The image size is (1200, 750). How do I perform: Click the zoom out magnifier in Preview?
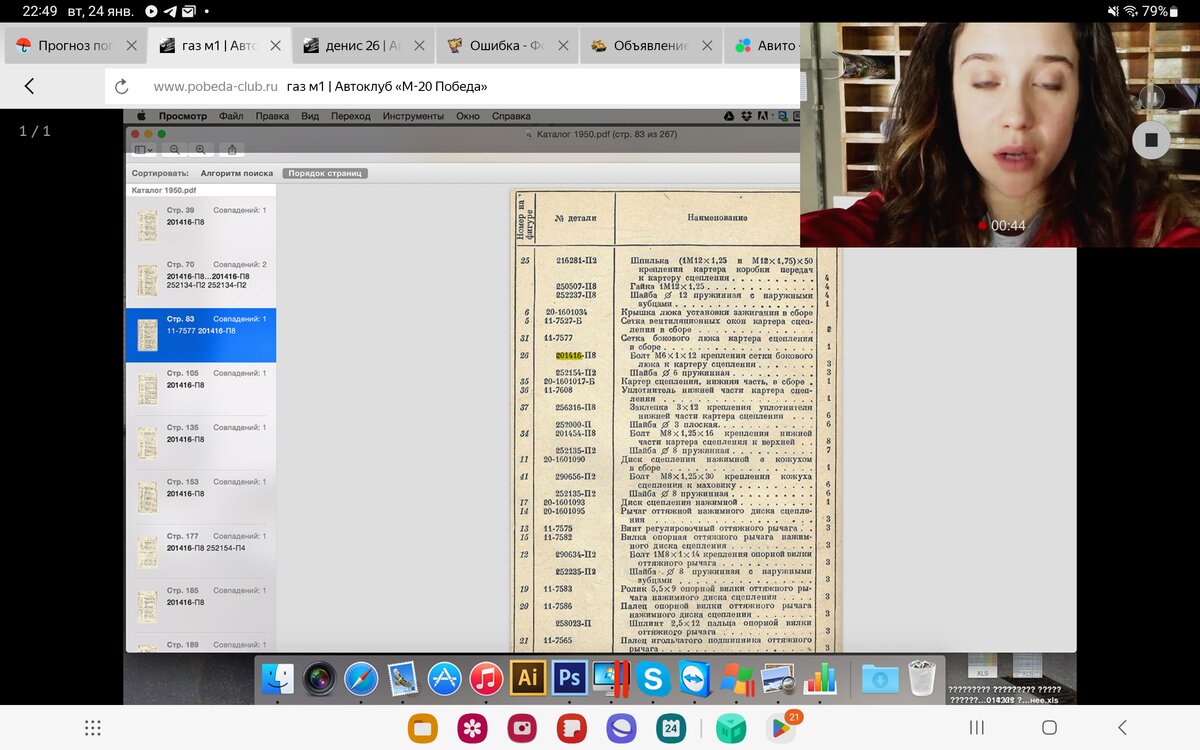(175, 150)
